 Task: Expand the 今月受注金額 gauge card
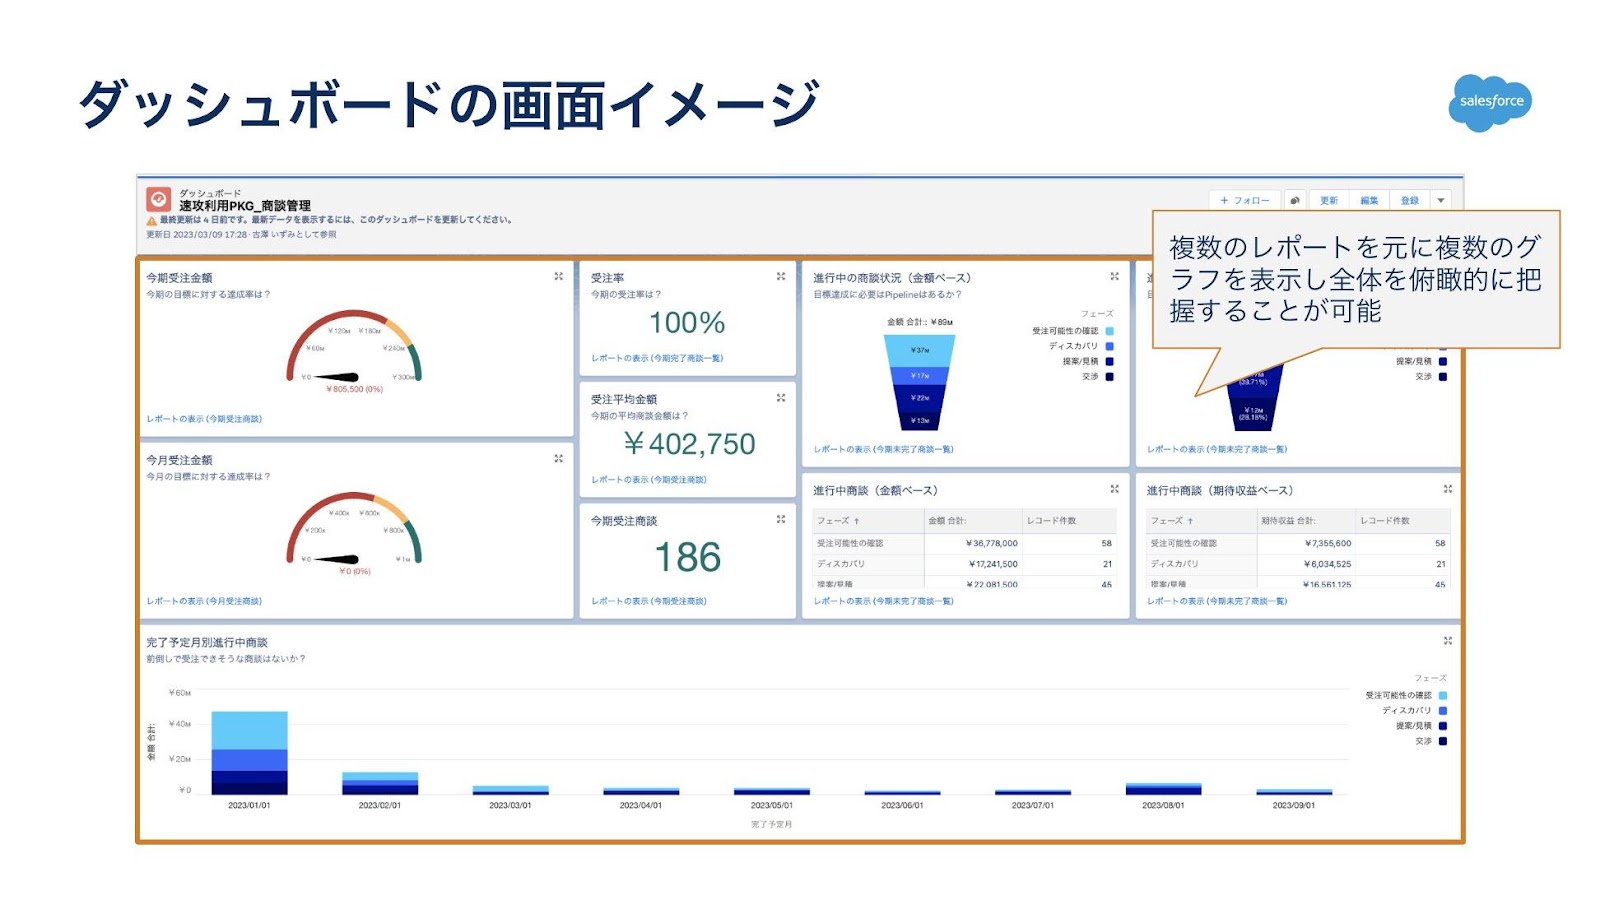[559, 458]
